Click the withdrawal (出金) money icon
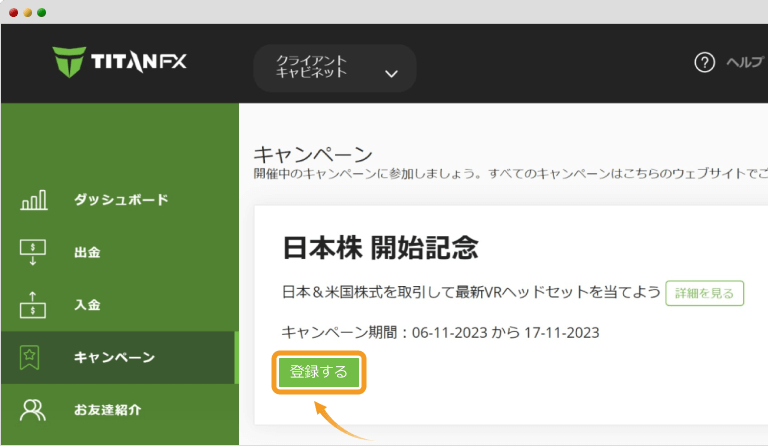This screenshot has height=446, width=768. tap(33, 252)
